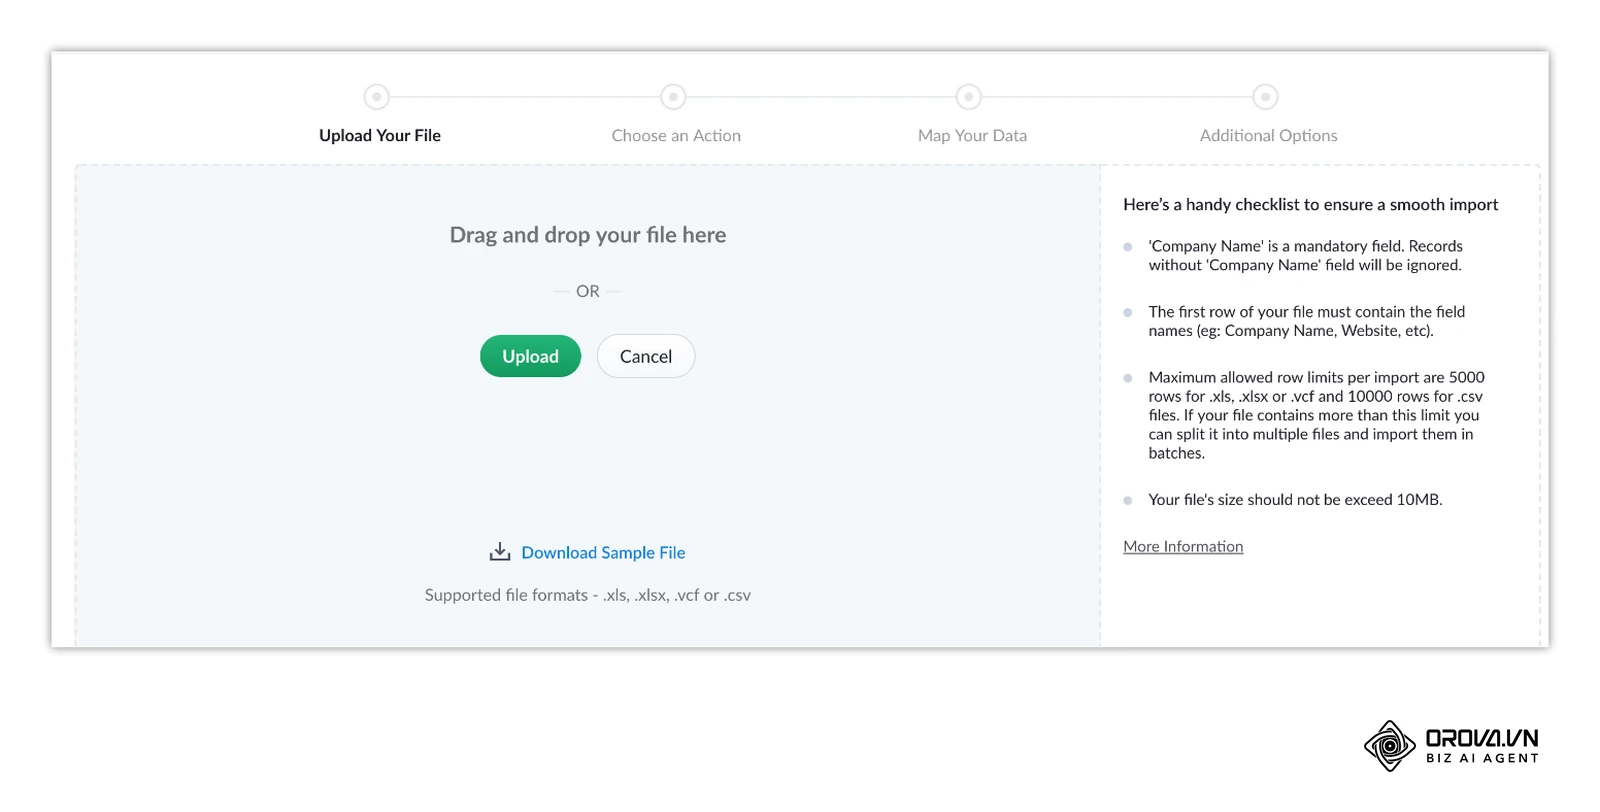Click the Cancel button
1600x812 pixels.
tap(646, 356)
